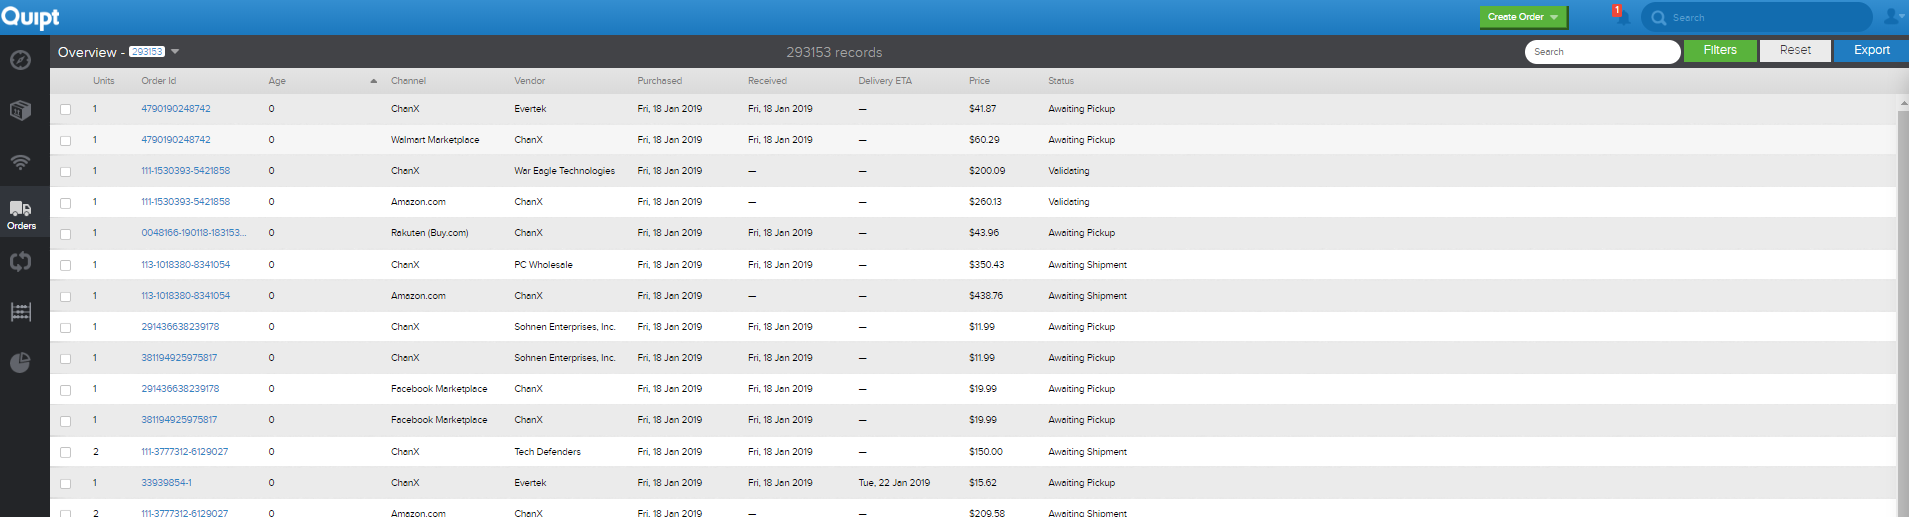Open the Products box icon in sidebar
The height and width of the screenshot is (517, 1909).
(x=20, y=110)
